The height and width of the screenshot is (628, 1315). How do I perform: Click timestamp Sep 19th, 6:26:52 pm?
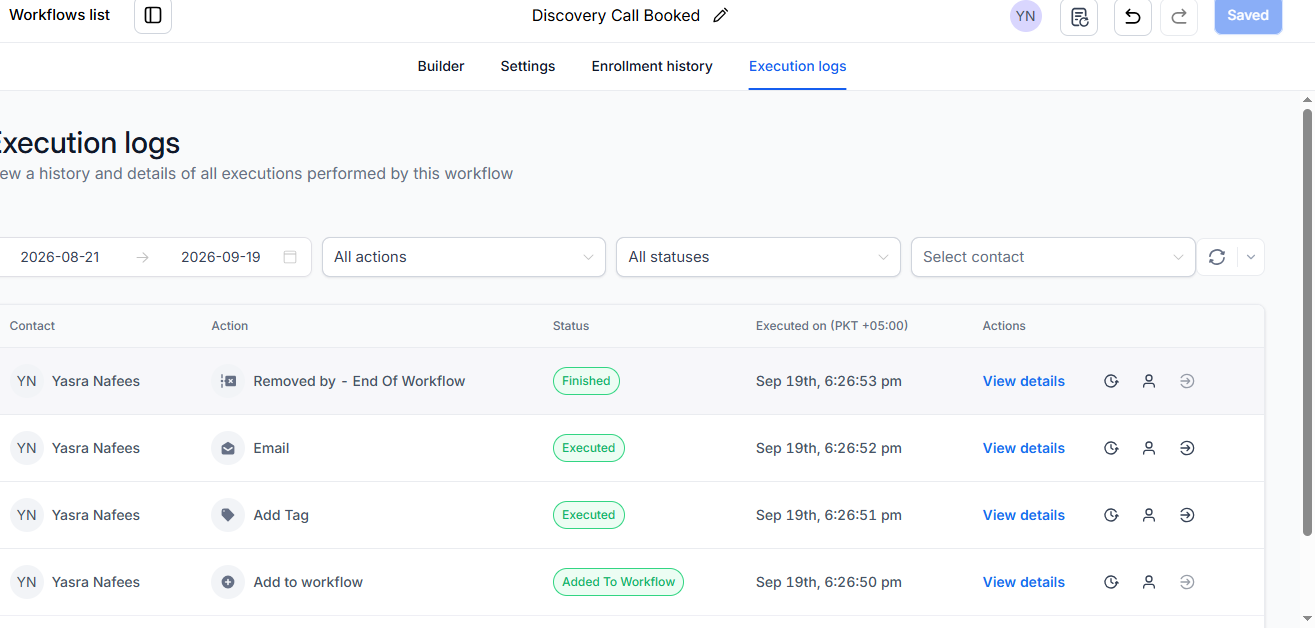(829, 448)
